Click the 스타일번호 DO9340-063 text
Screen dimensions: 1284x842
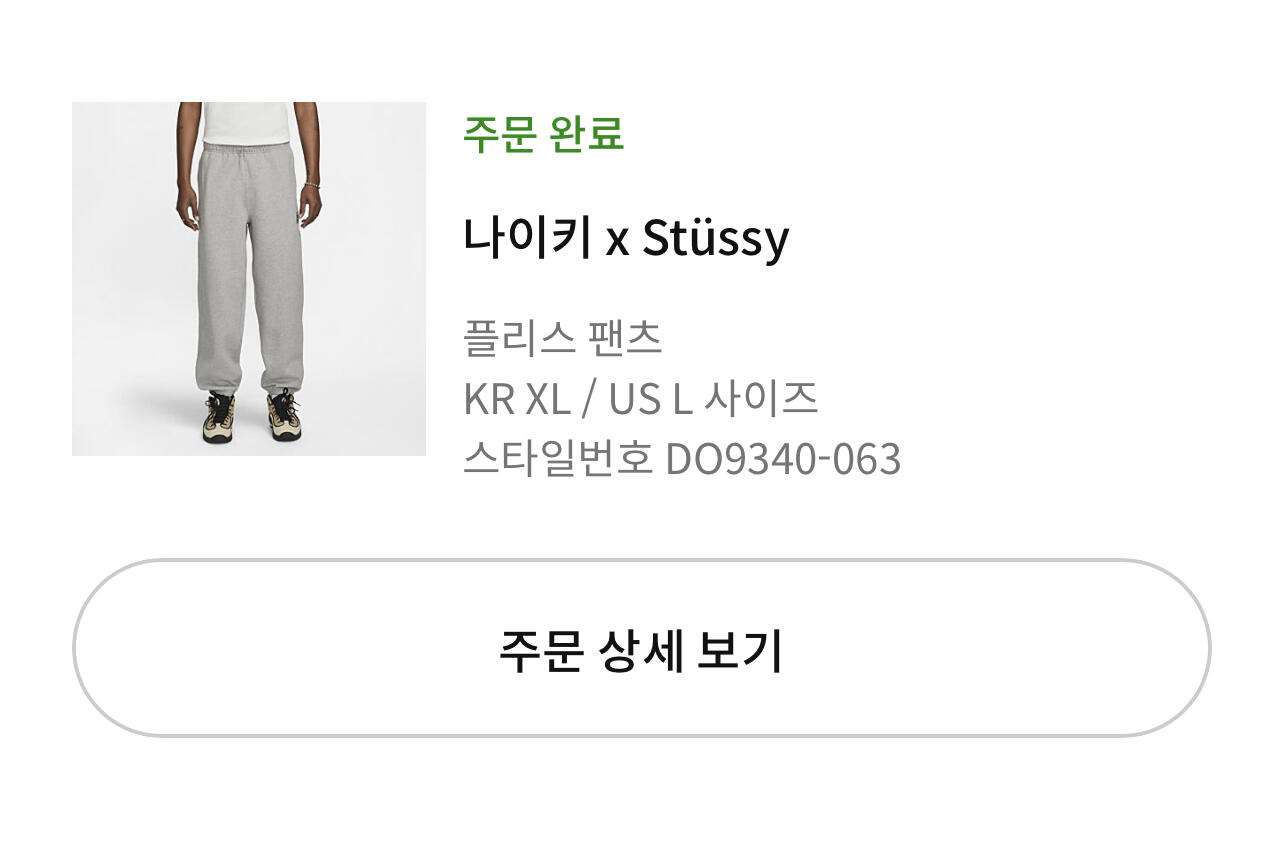click(682, 459)
